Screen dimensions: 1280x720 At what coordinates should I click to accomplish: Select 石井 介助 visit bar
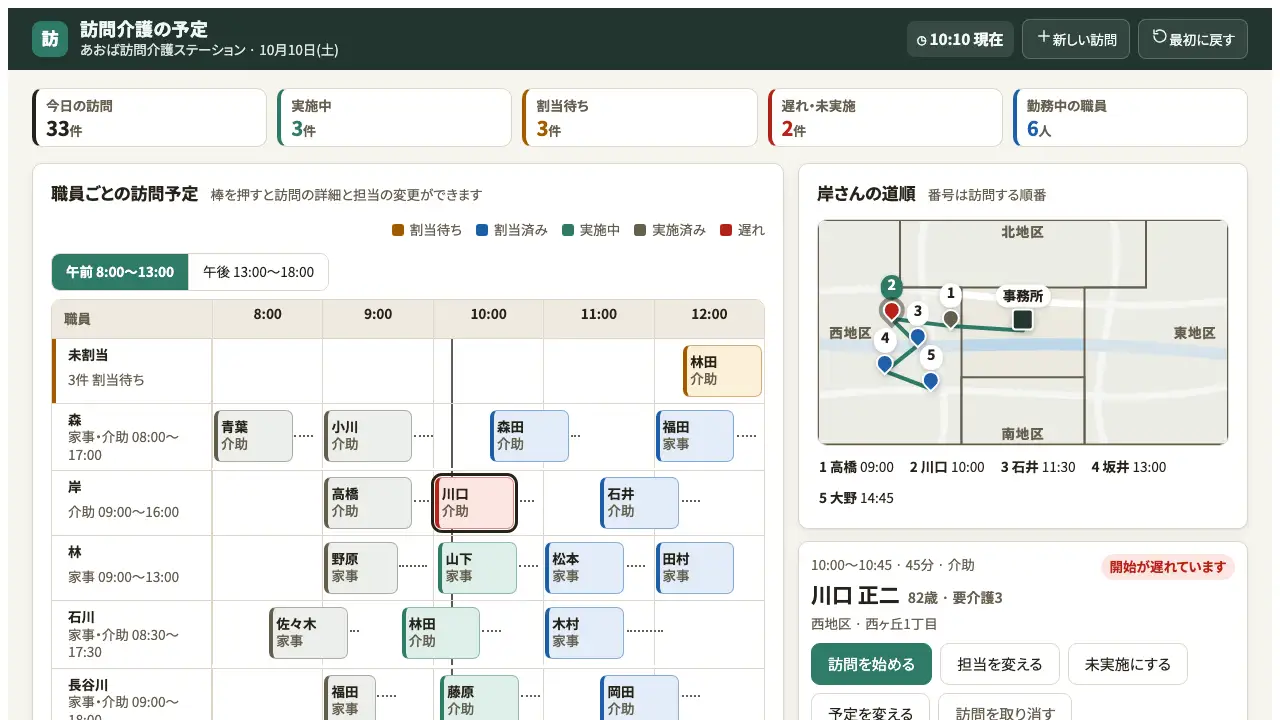point(640,503)
